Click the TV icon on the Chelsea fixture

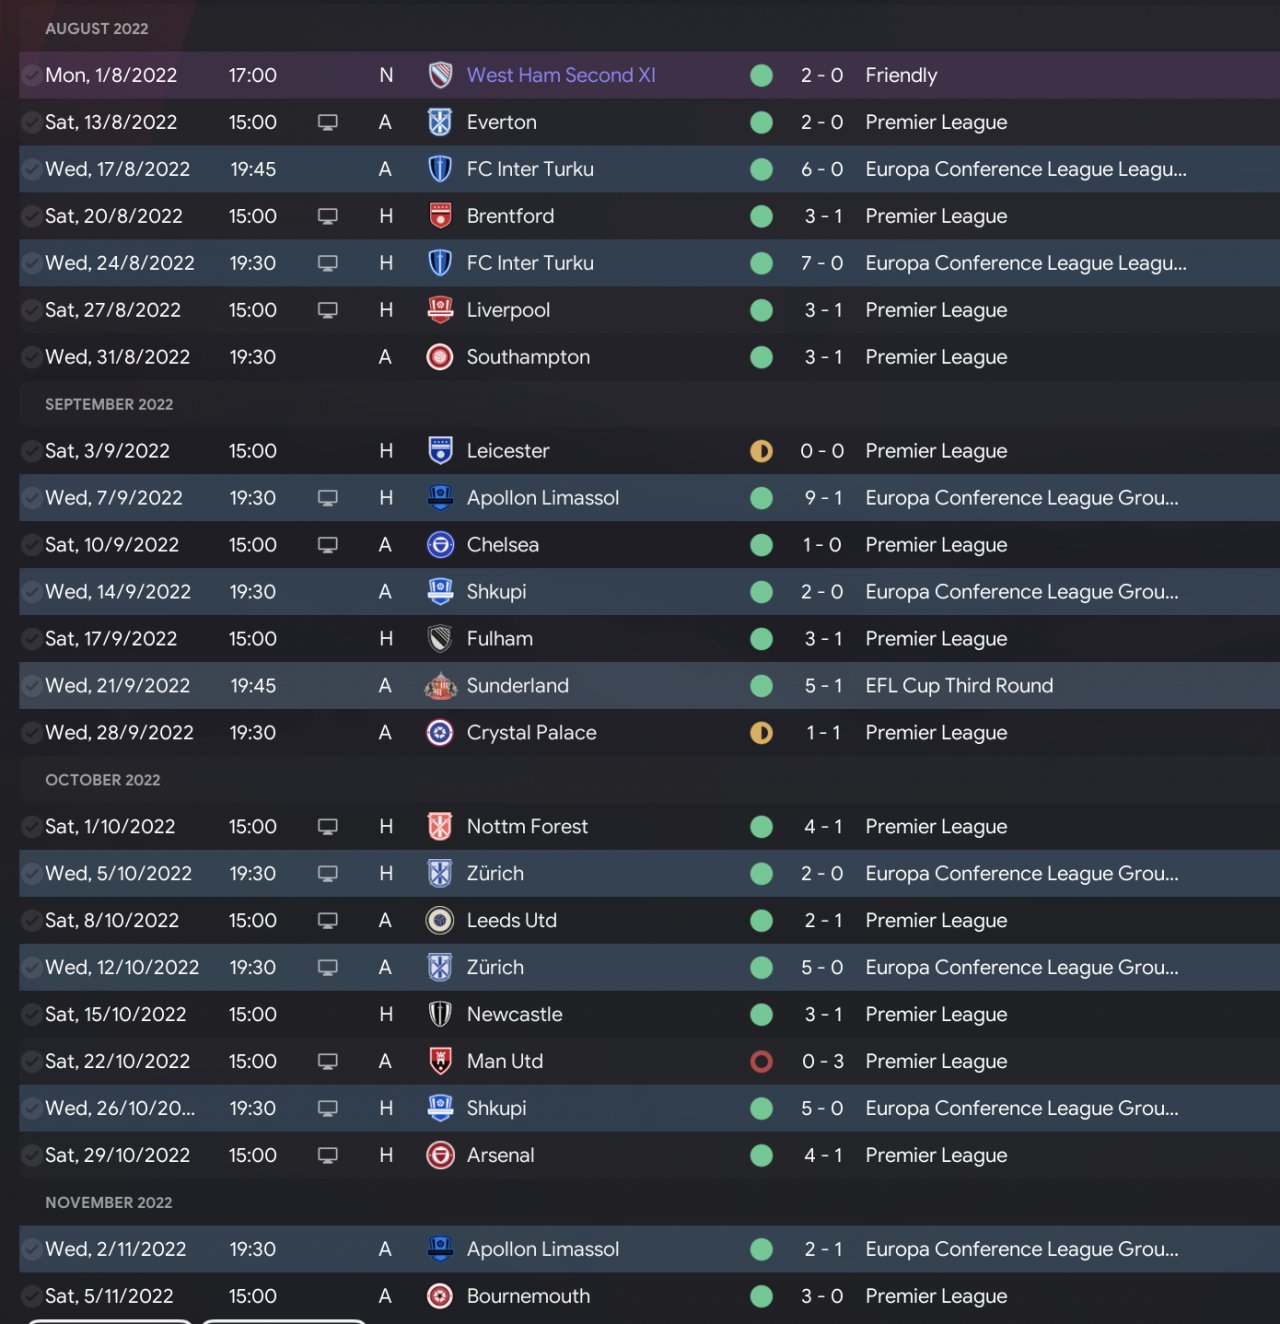(x=327, y=545)
